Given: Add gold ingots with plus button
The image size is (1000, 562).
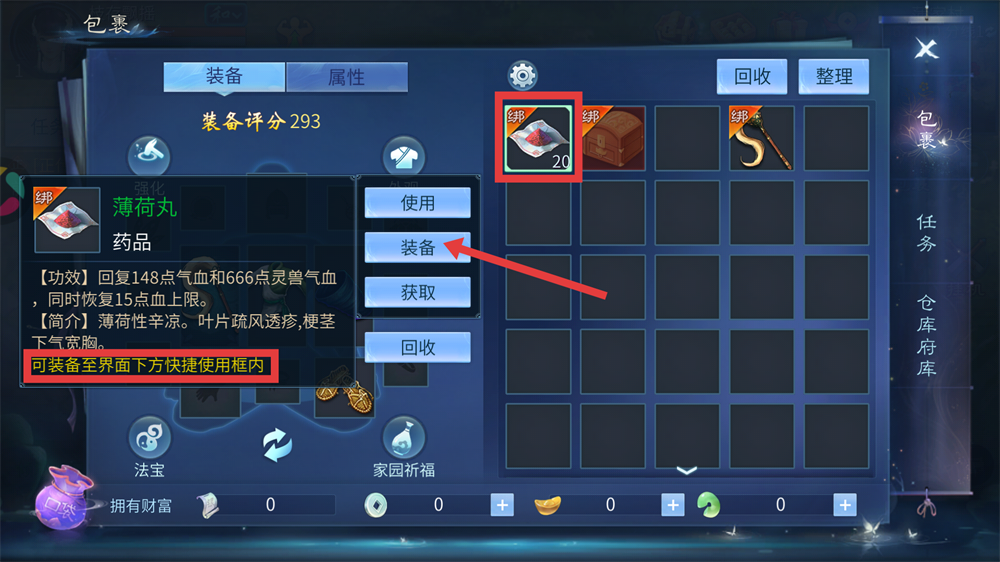Looking at the screenshot, I should coord(673,505).
